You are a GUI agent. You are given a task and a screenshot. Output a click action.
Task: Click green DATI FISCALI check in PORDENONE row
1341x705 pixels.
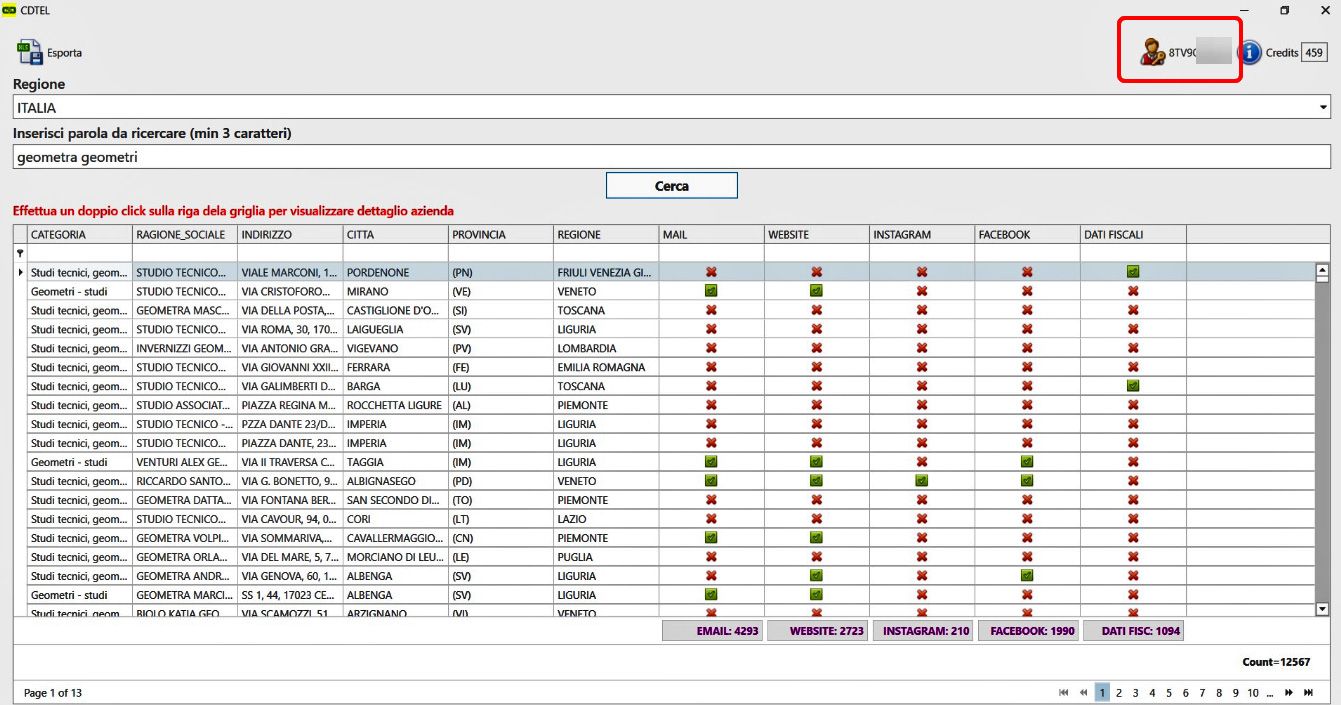coord(1133,272)
